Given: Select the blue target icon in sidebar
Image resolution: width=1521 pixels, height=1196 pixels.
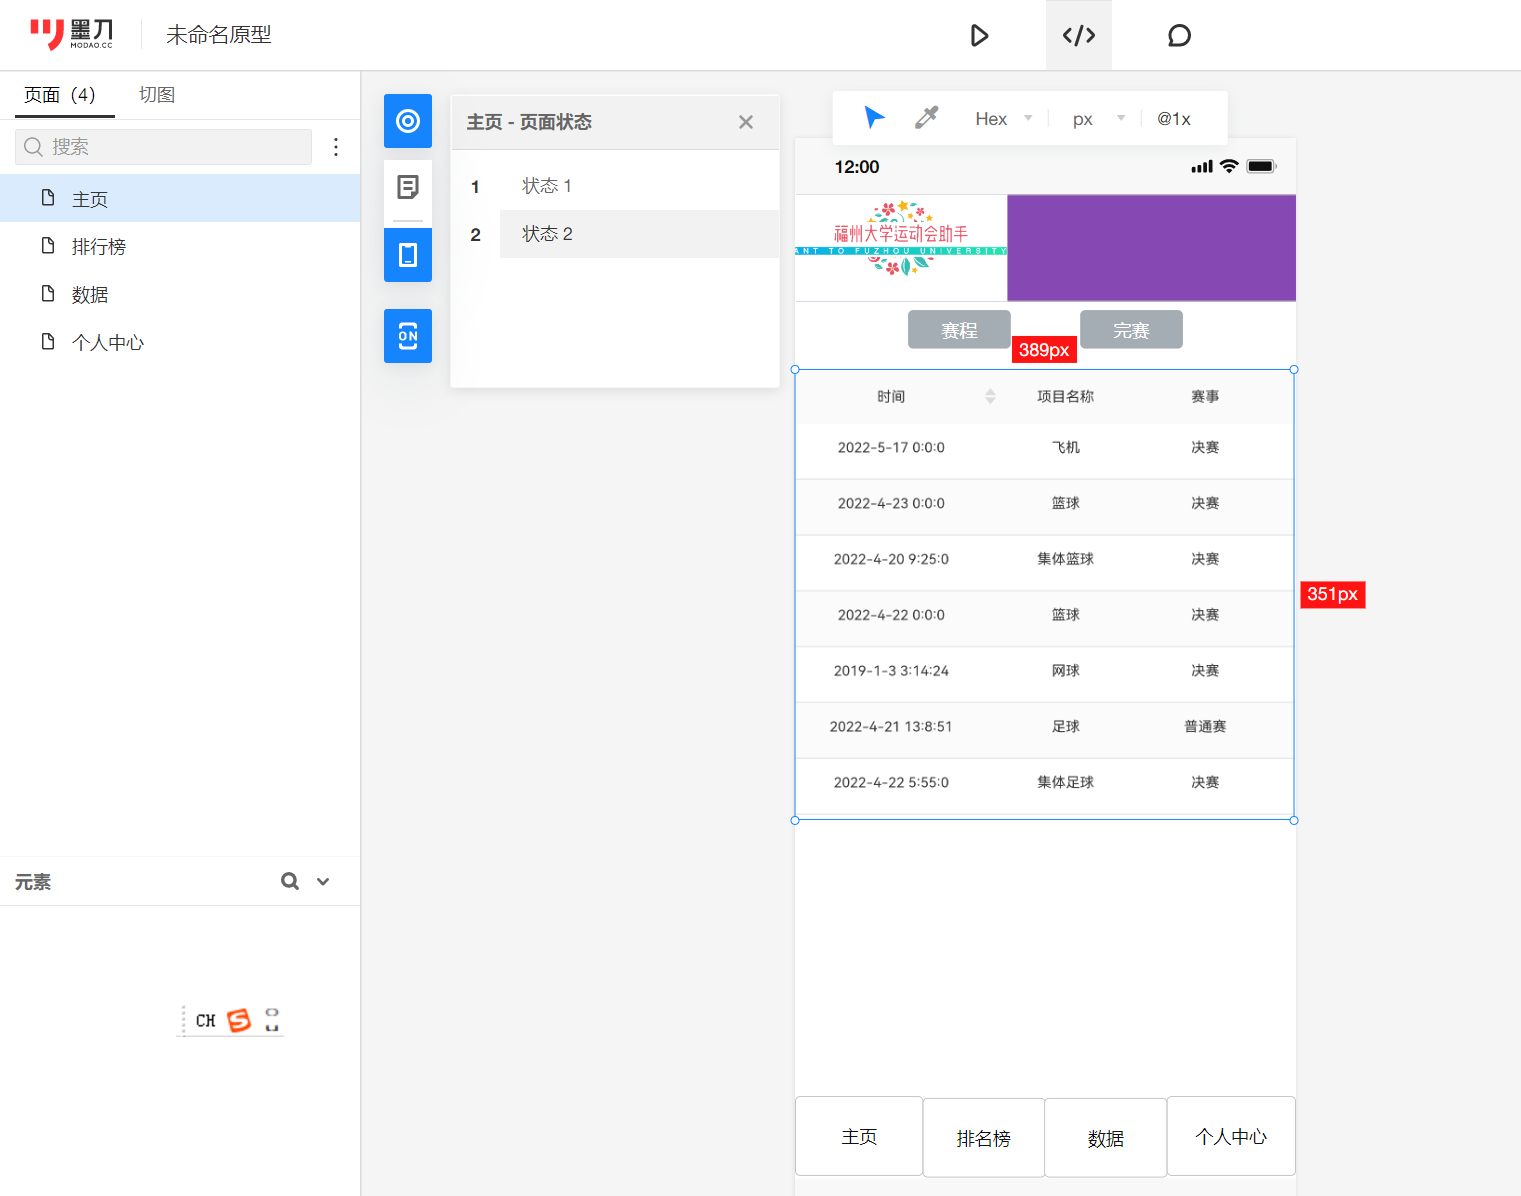Looking at the screenshot, I should click(x=408, y=121).
